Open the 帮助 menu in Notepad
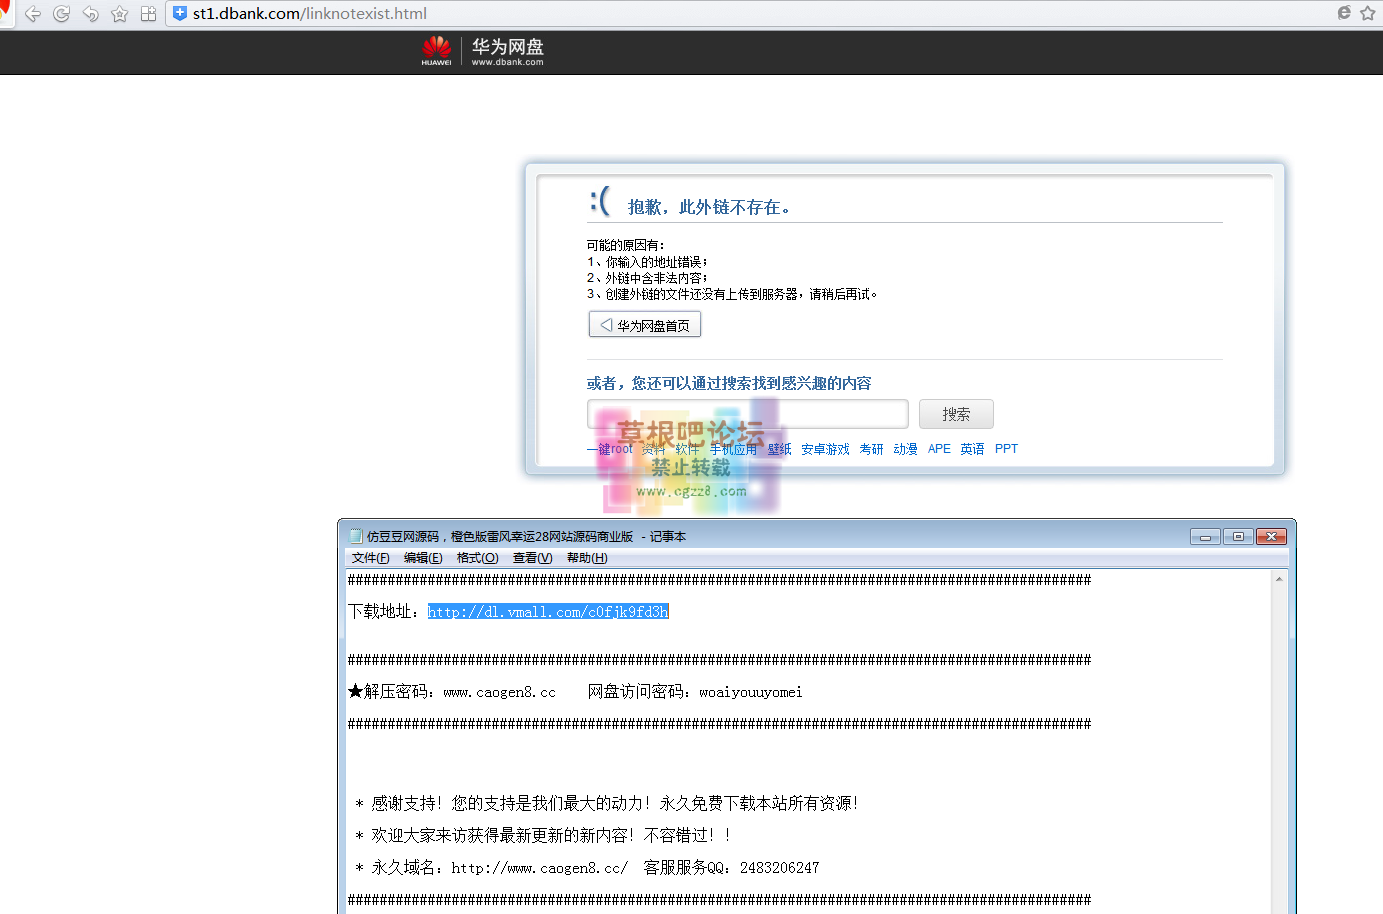Screen dimensions: 1383x914 tap(588, 557)
